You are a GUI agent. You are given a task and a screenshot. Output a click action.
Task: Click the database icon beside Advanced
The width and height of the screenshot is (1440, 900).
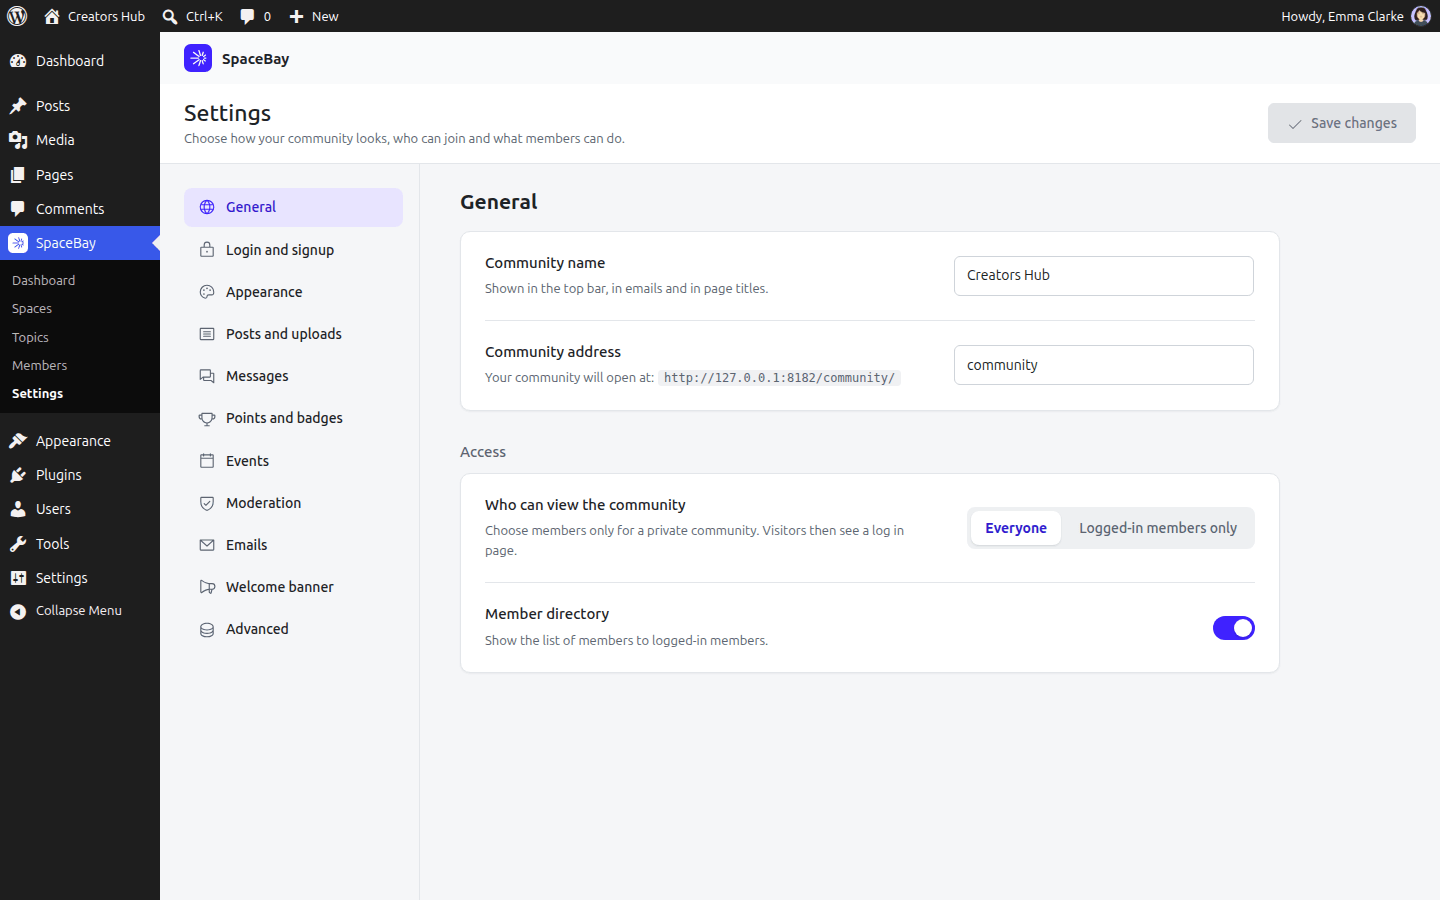point(207,629)
